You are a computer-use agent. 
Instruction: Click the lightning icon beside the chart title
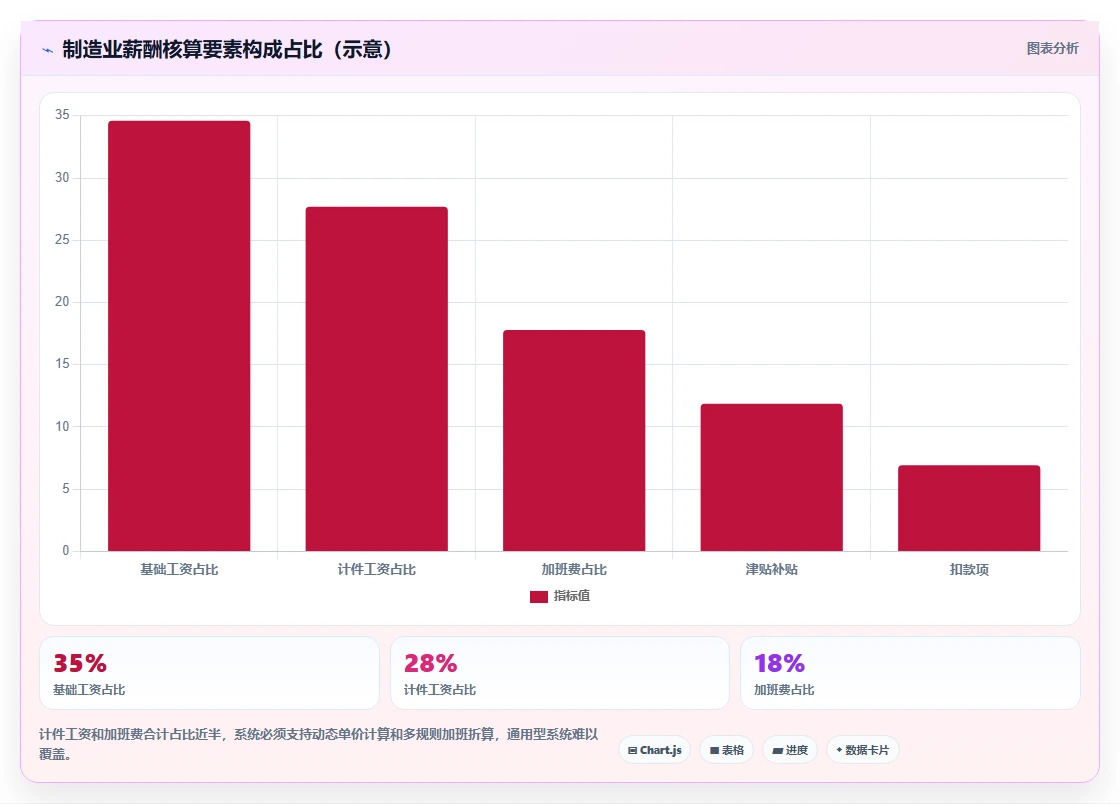[48, 50]
